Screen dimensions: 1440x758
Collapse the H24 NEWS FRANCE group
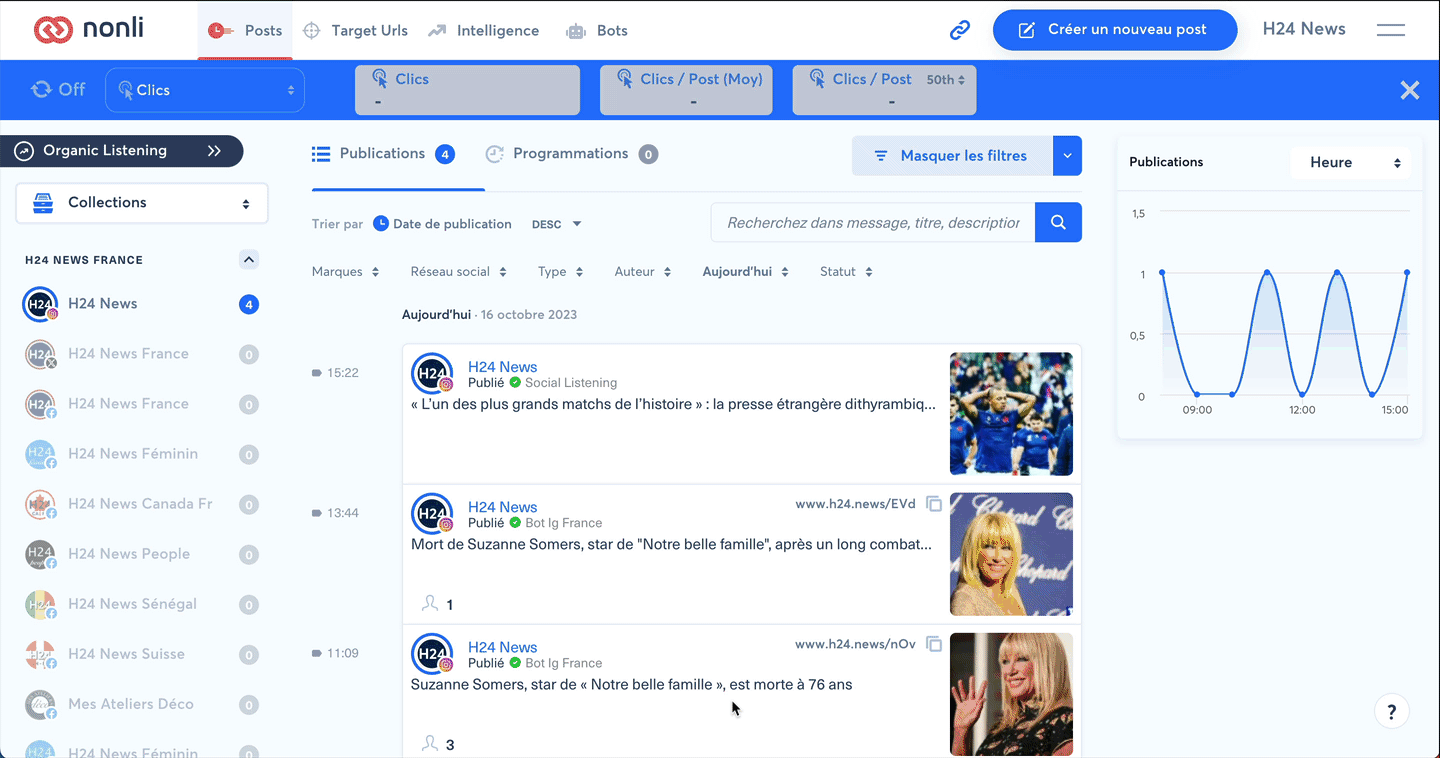coord(249,260)
